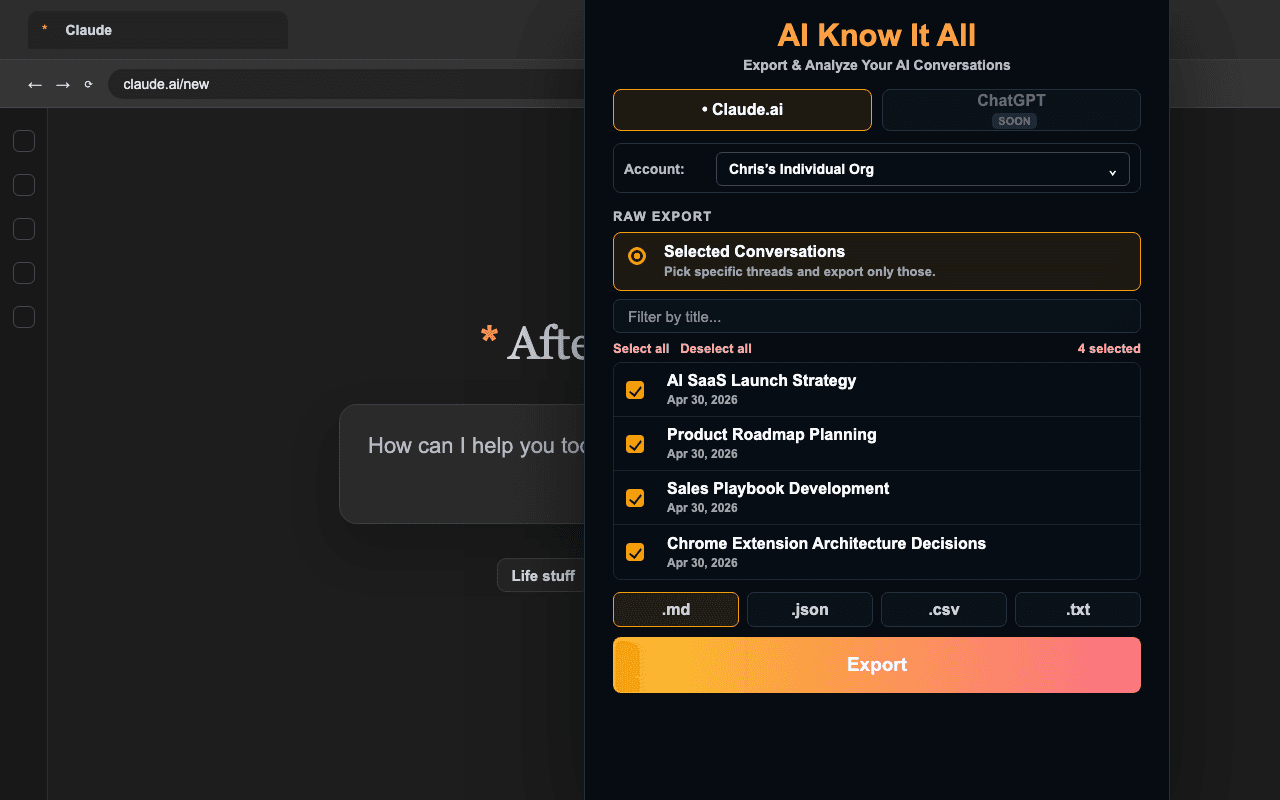The width and height of the screenshot is (1280, 800).
Task: Click the claude.ai/new address bar
Action: 346,84
